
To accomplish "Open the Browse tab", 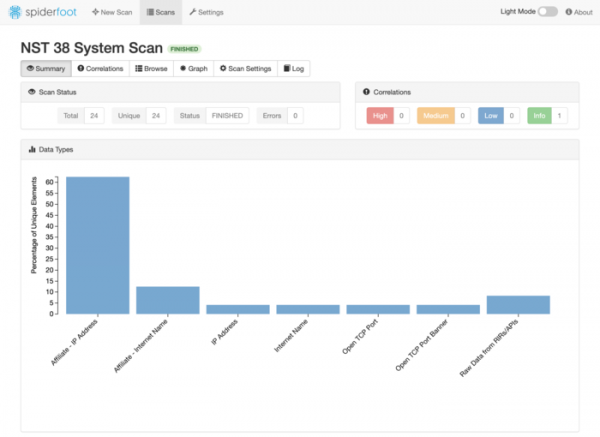I will tap(152, 69).
